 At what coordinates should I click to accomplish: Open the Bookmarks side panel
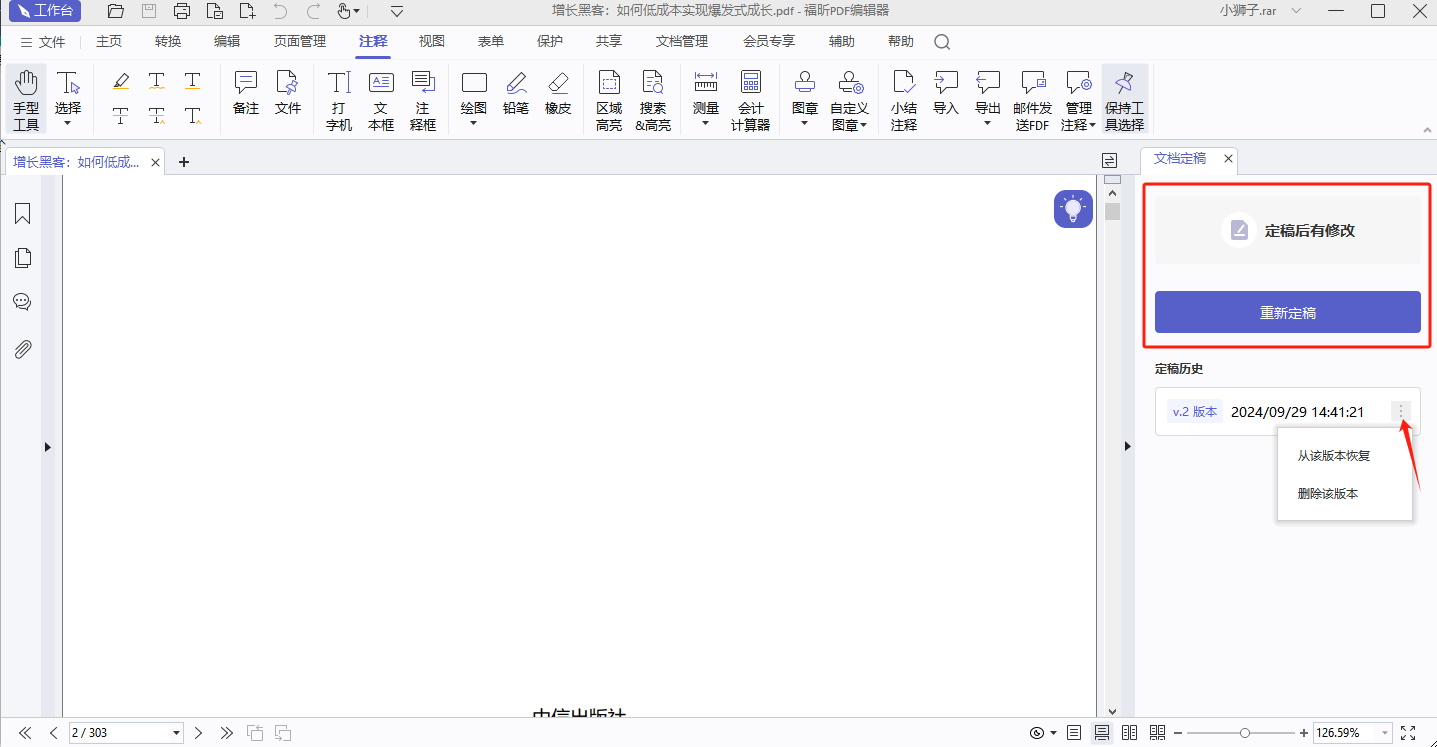(22, 214)
